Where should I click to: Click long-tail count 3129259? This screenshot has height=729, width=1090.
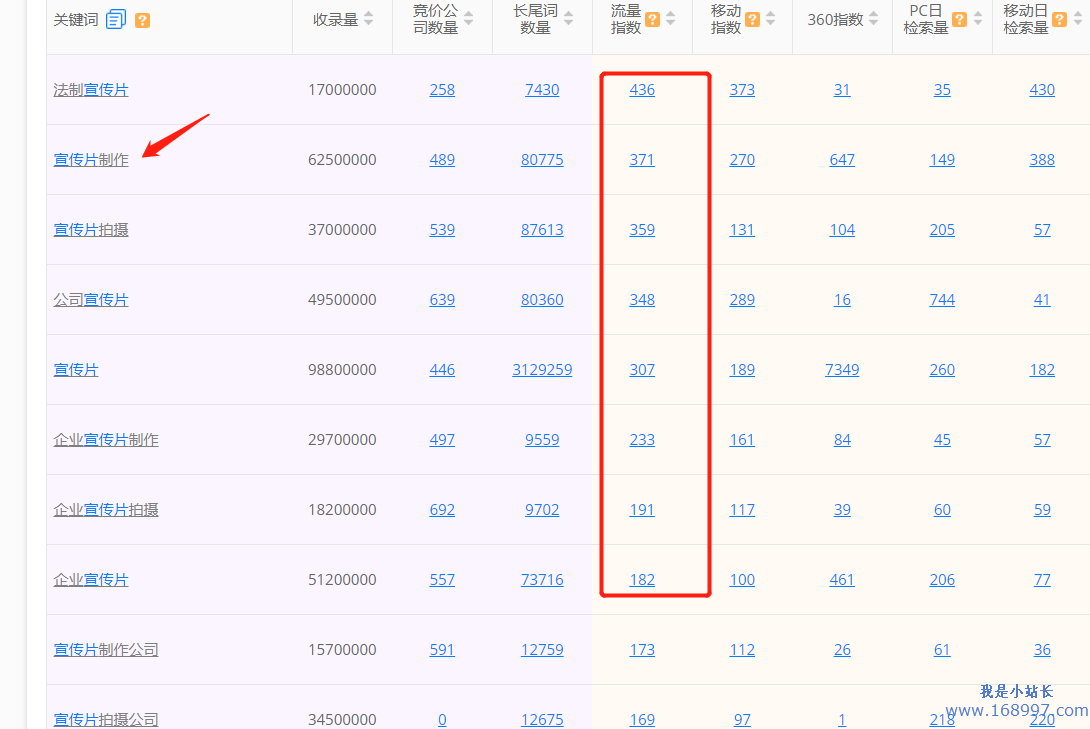click(x=542, y=370)
